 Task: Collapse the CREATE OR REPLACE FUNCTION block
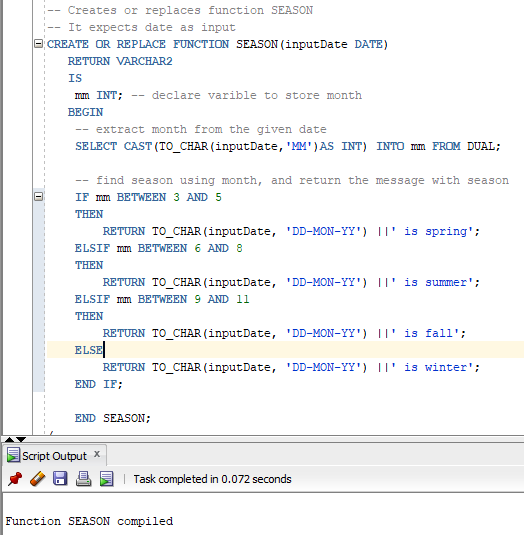[x=39, y=44]
